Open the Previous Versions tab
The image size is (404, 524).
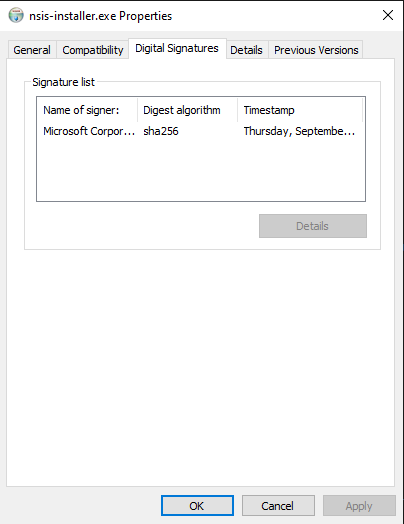click(x=316, y=50)
